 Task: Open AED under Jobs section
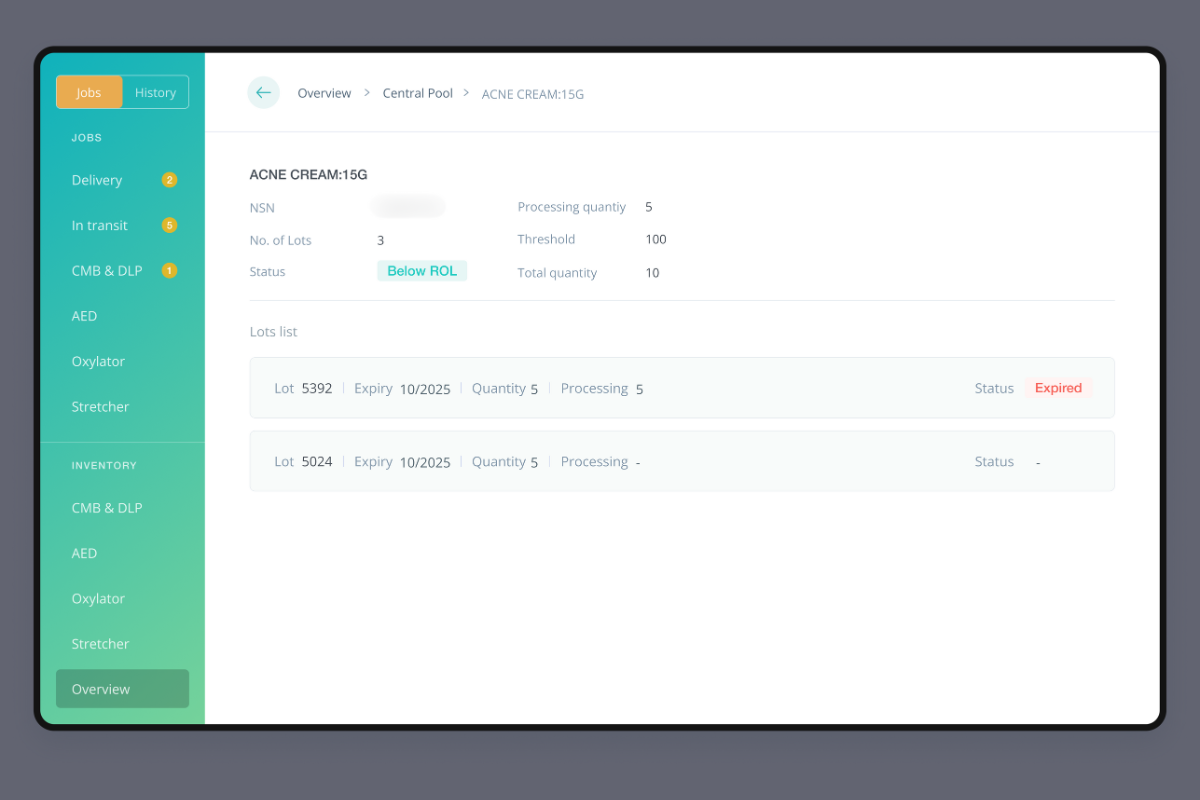pyautogui.click(x=84, y=316)
